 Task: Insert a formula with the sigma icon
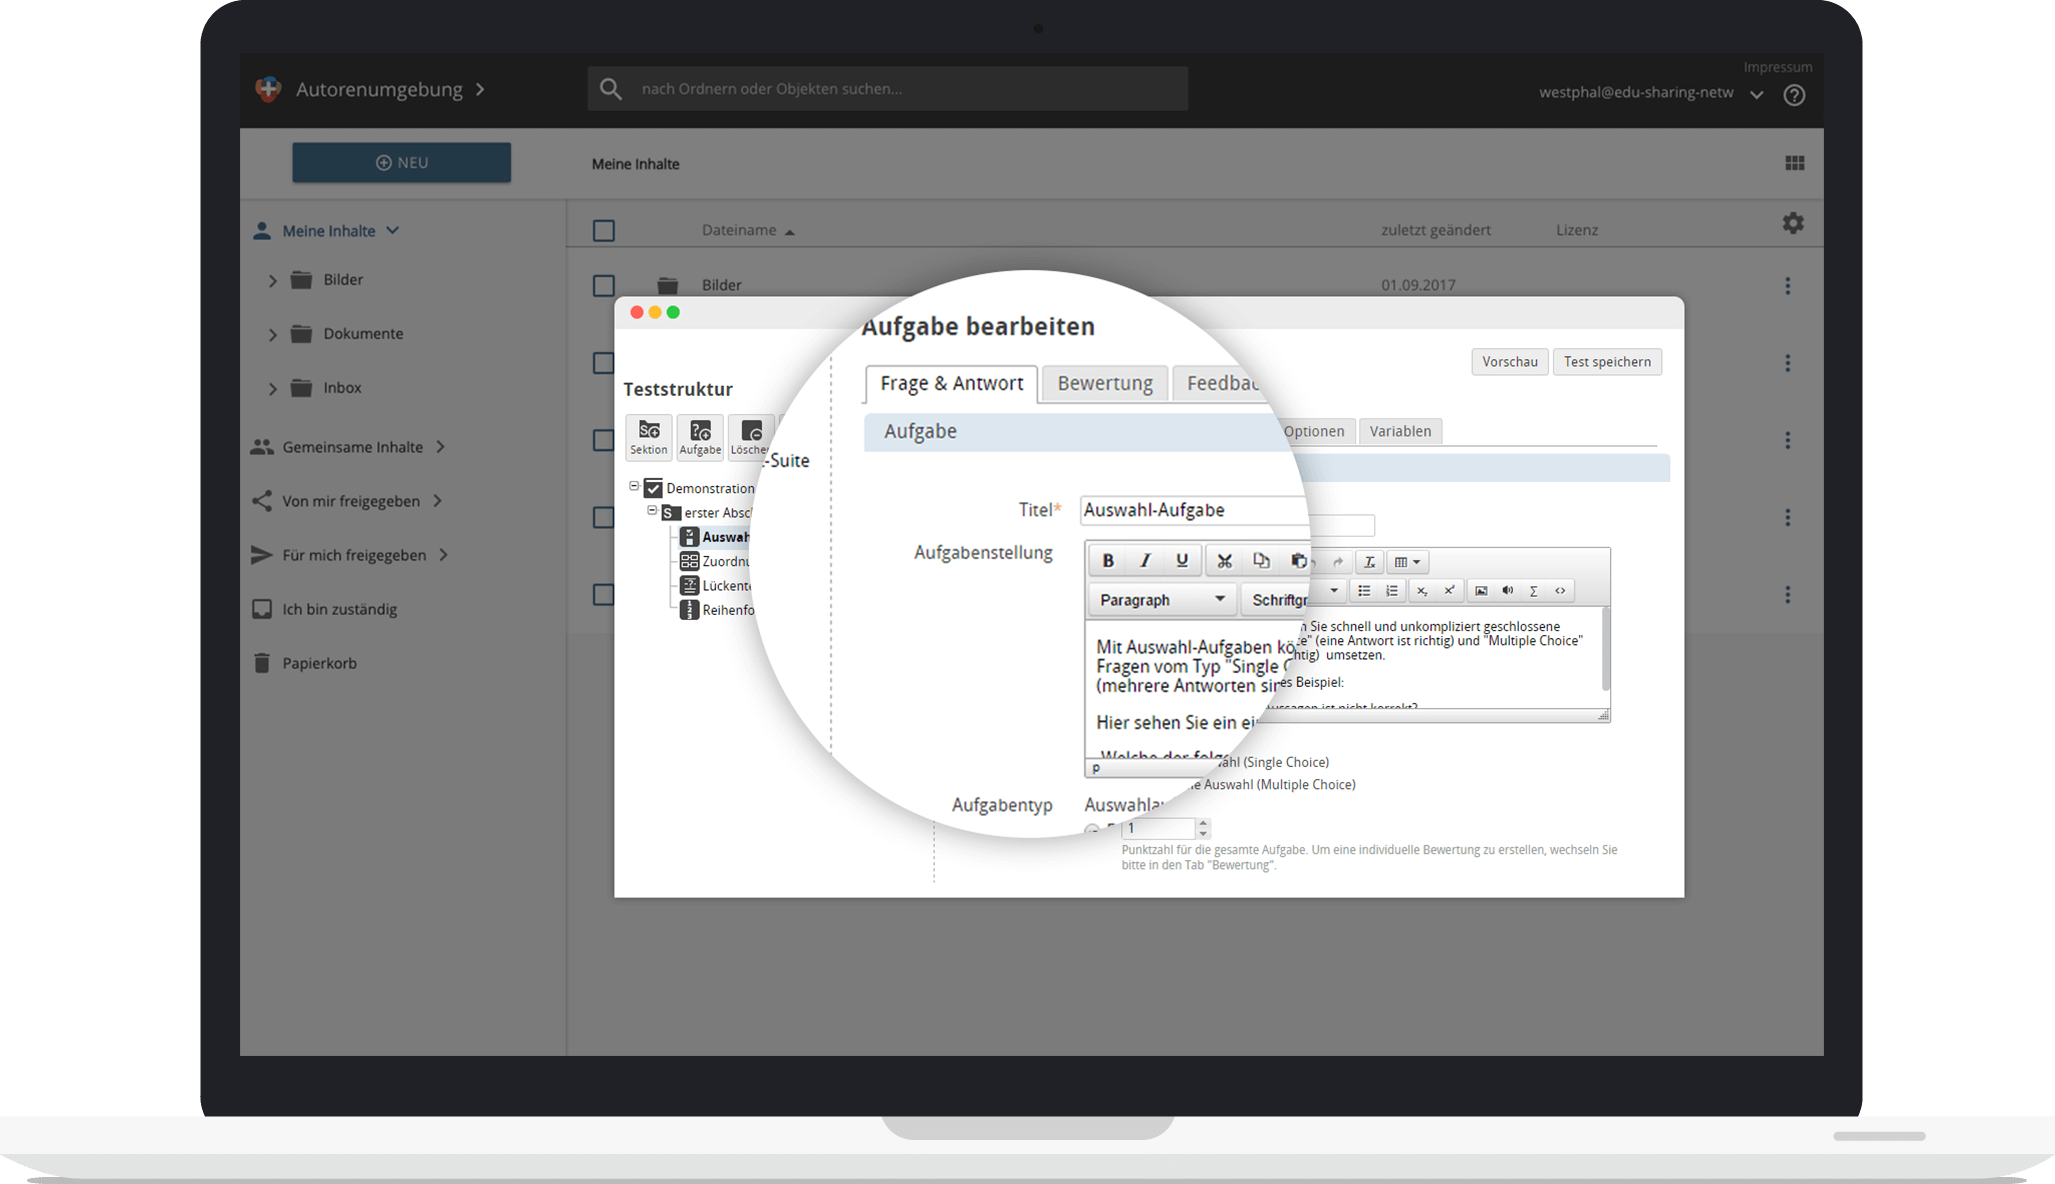(x=1533, y=591)
